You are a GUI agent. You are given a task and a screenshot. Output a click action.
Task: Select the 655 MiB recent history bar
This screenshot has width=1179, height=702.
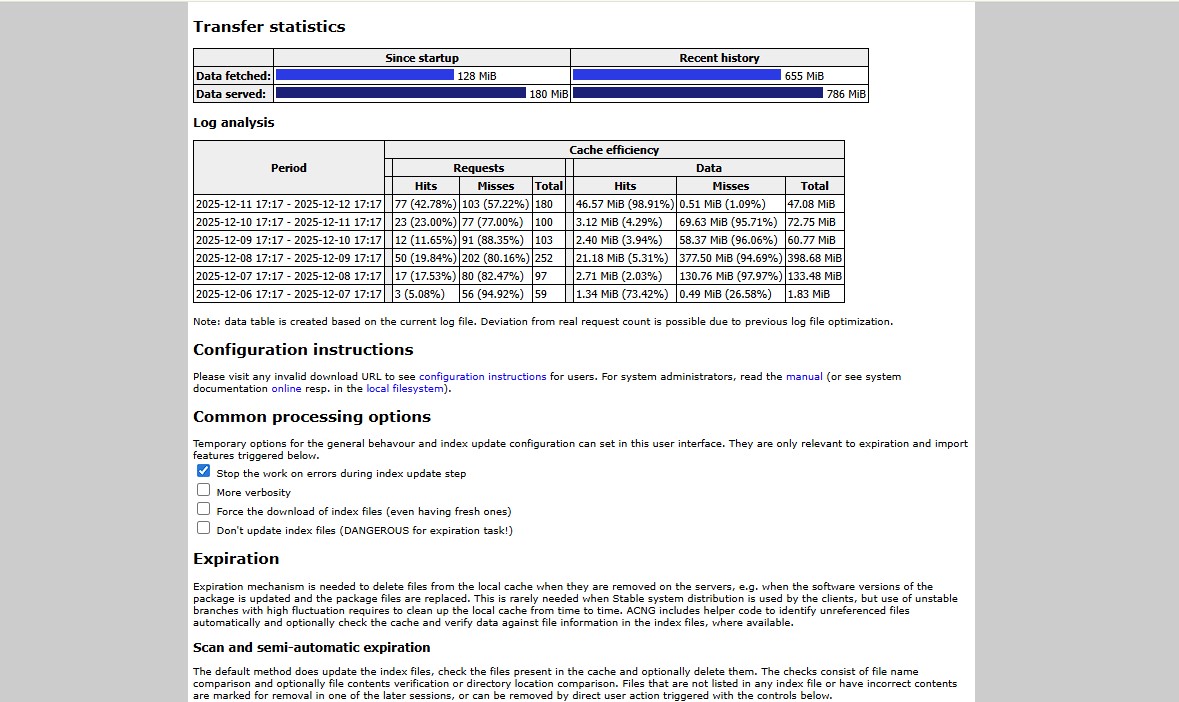[x=676, y=75]
